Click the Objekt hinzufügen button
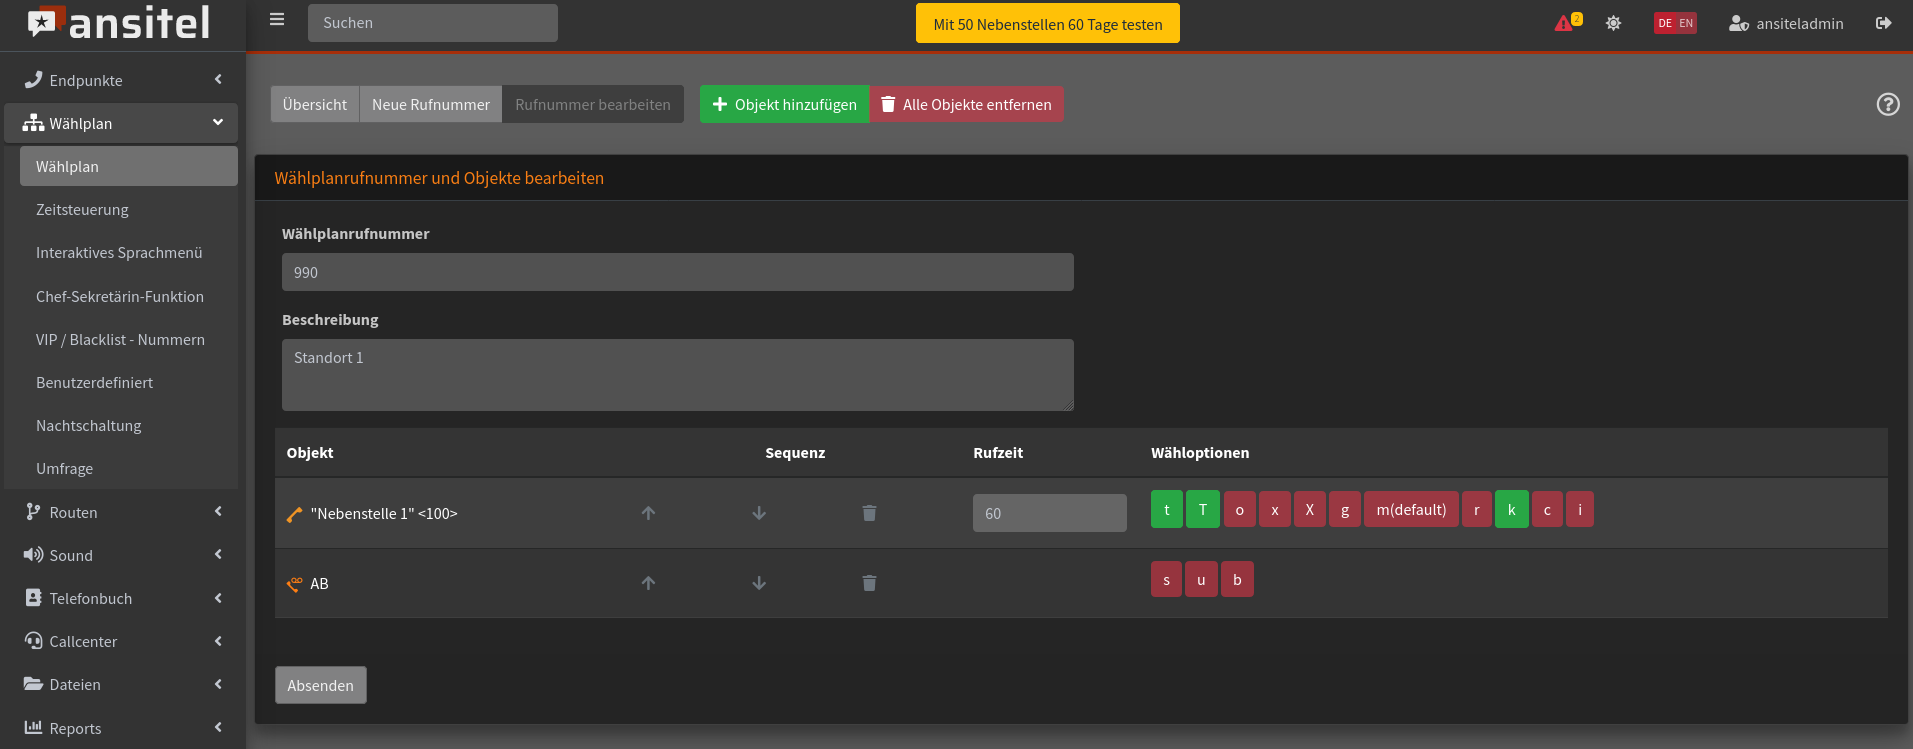Screen dimensions: 1913x749 784,104
